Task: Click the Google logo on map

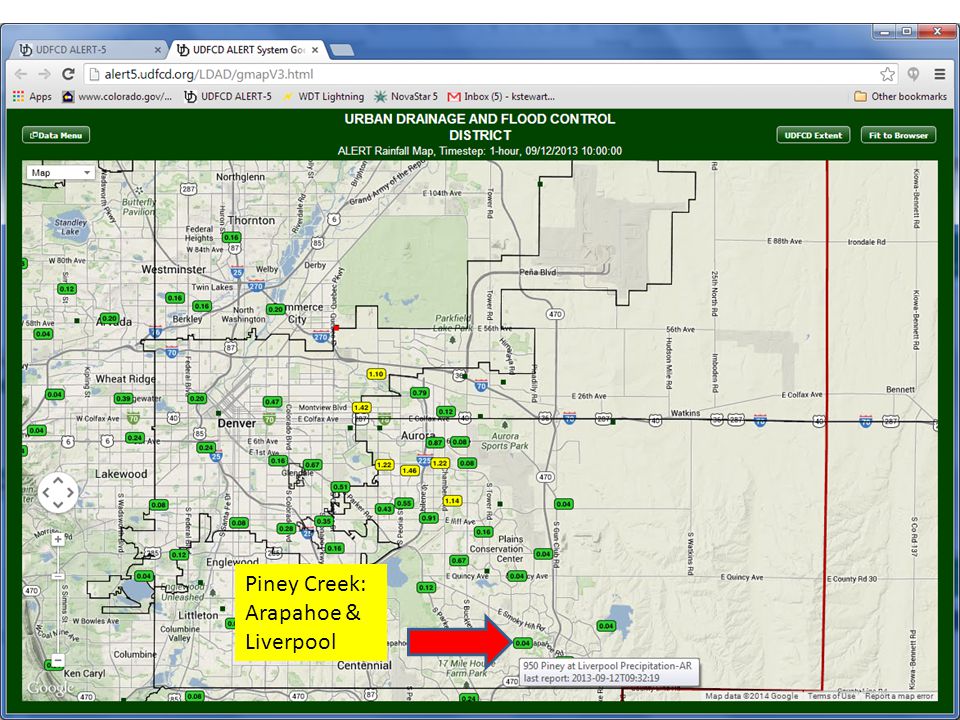Action: tap(50, 688)
